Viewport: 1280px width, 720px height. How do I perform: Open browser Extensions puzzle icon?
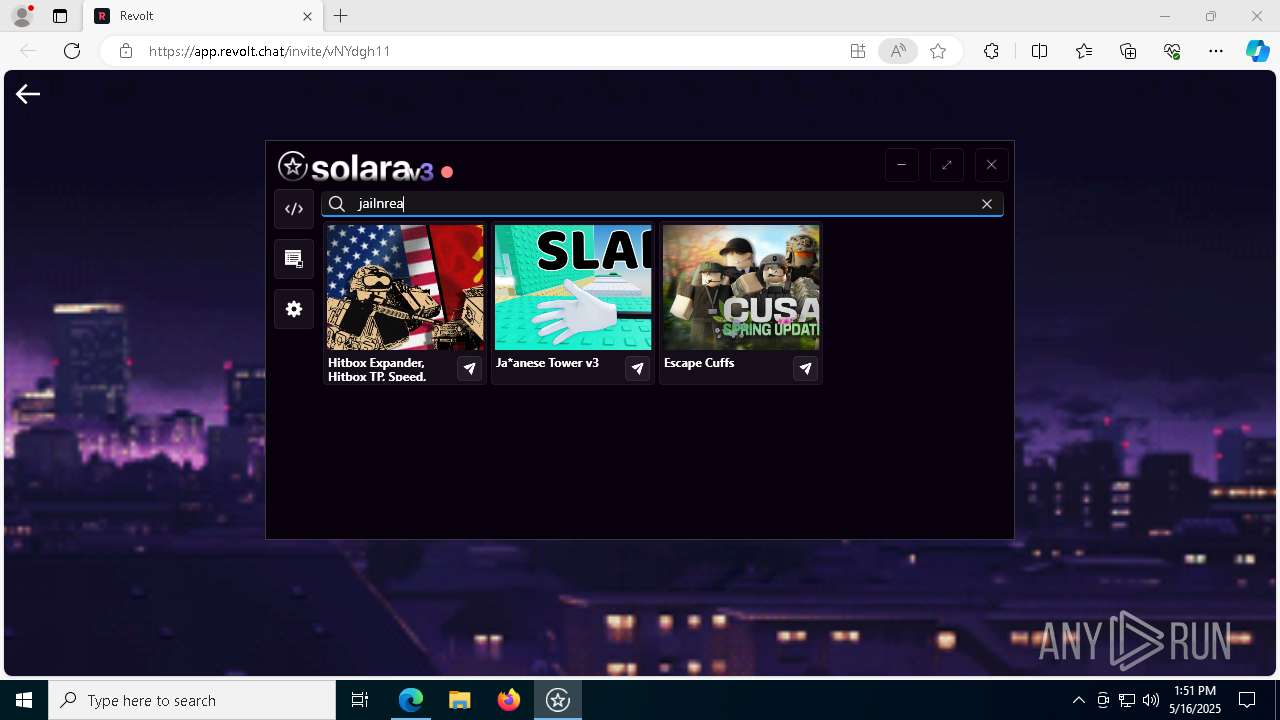click(x=991, y=51)
